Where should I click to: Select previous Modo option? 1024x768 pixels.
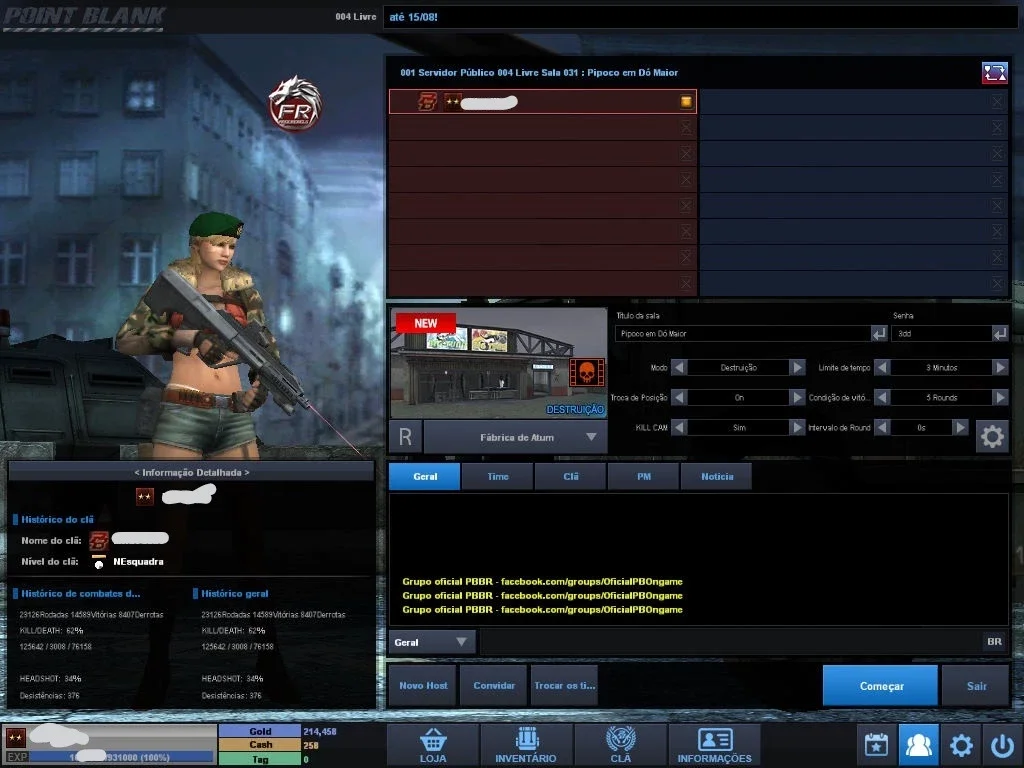(x=679, y=368)
